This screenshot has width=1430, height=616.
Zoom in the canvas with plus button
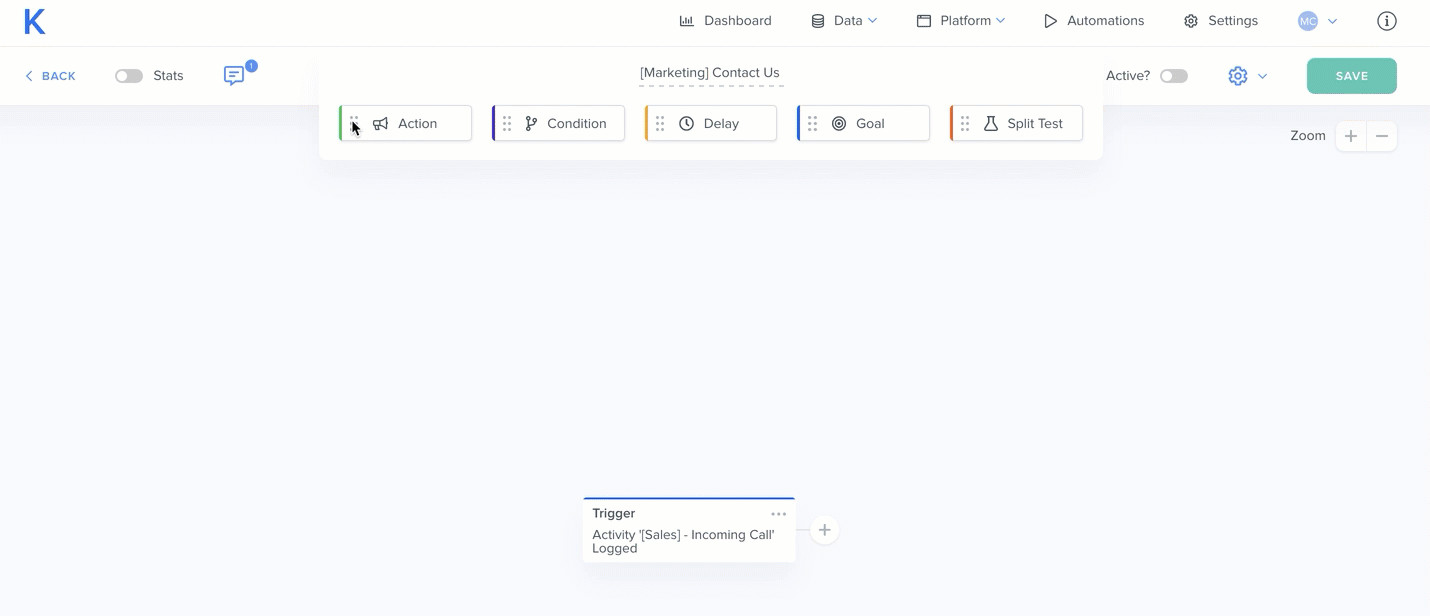point(1350,136)
